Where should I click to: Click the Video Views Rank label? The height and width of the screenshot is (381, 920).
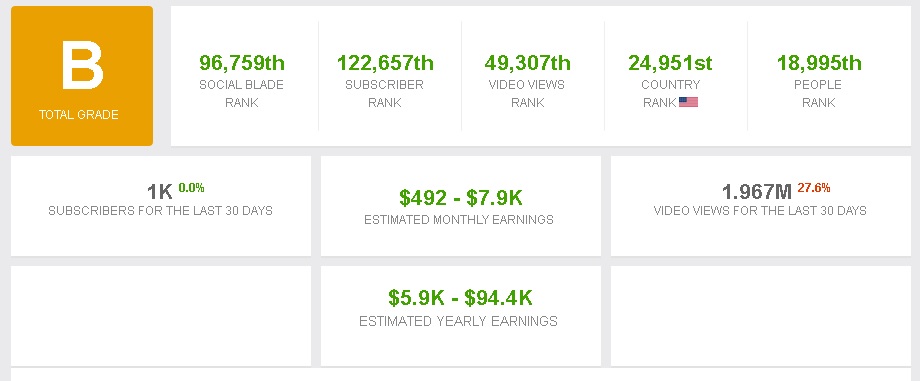(x=527, y=93)
